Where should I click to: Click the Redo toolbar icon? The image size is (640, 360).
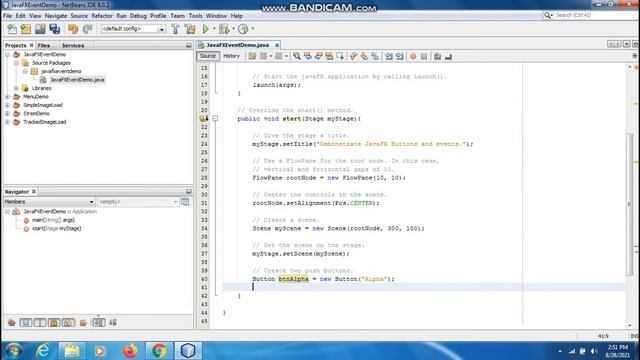tap(87, 29)
